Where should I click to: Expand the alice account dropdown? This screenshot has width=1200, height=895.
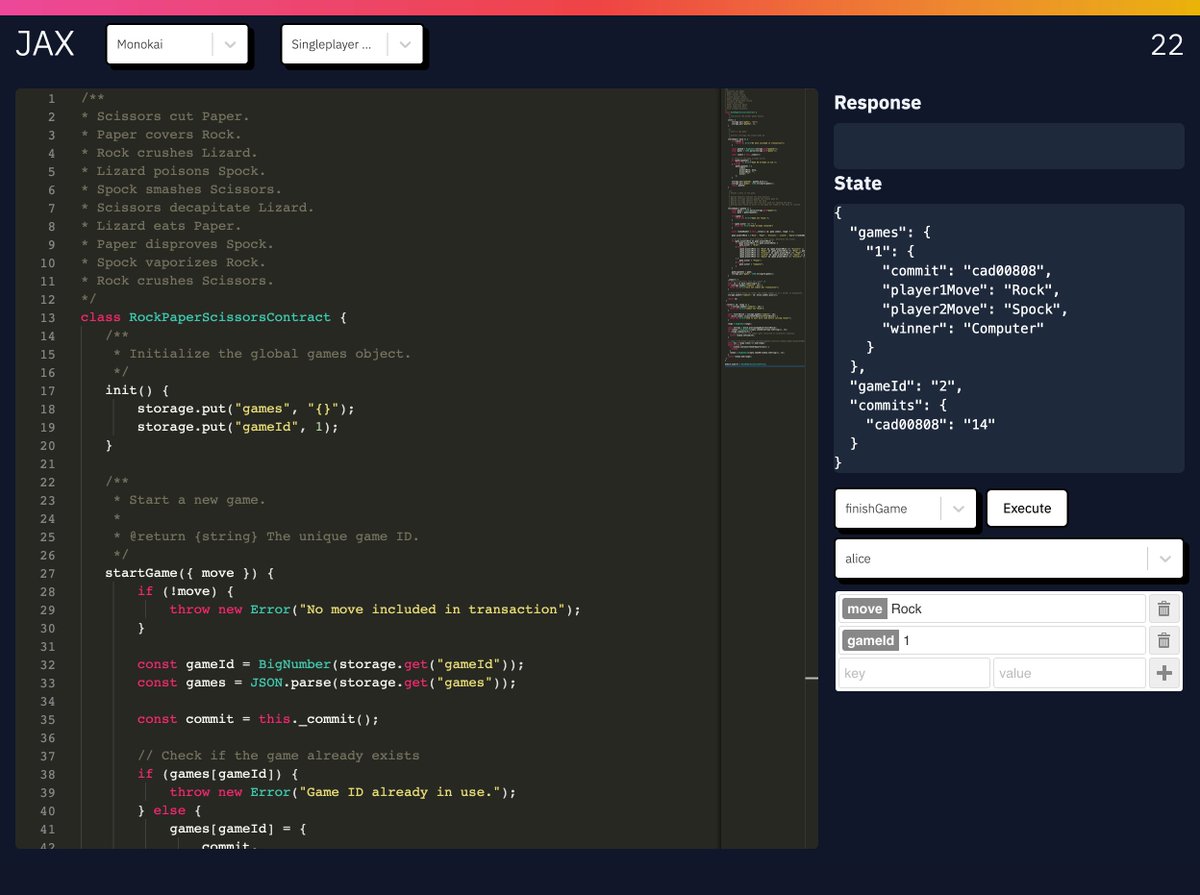(x=1009, y=558)
